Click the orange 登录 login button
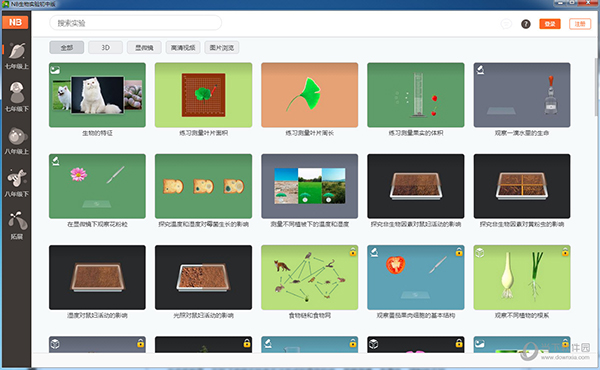The width and height of the screenshot is (600, 370). pyautogui.click(x=550, y=24)
